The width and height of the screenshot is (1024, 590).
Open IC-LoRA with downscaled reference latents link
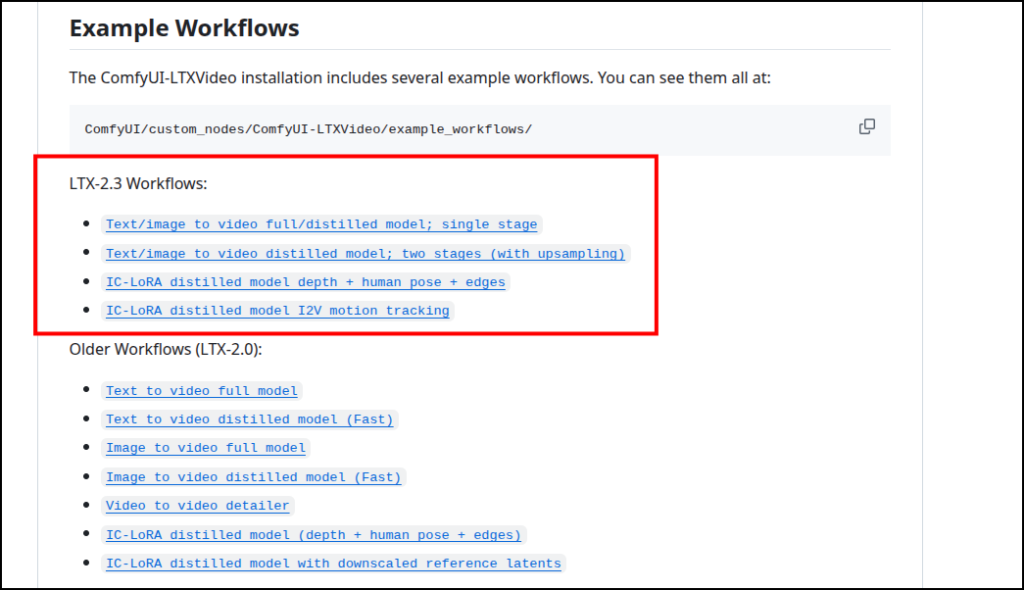[x=333, y=564]
